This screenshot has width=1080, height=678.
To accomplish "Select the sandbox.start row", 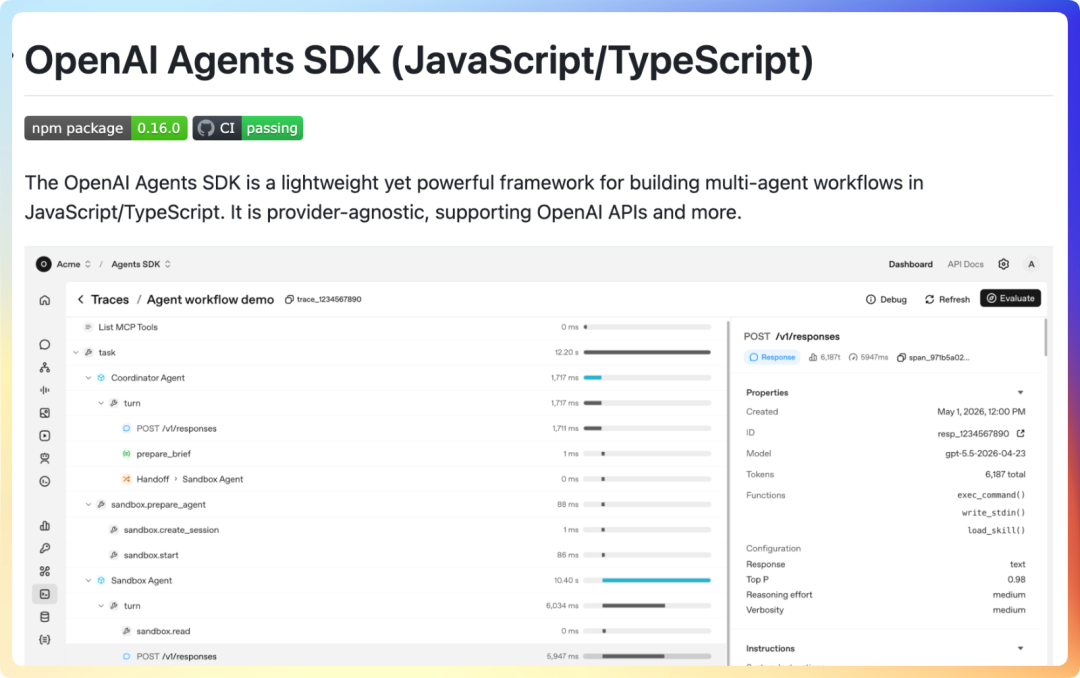I will [x=397, y=555].
